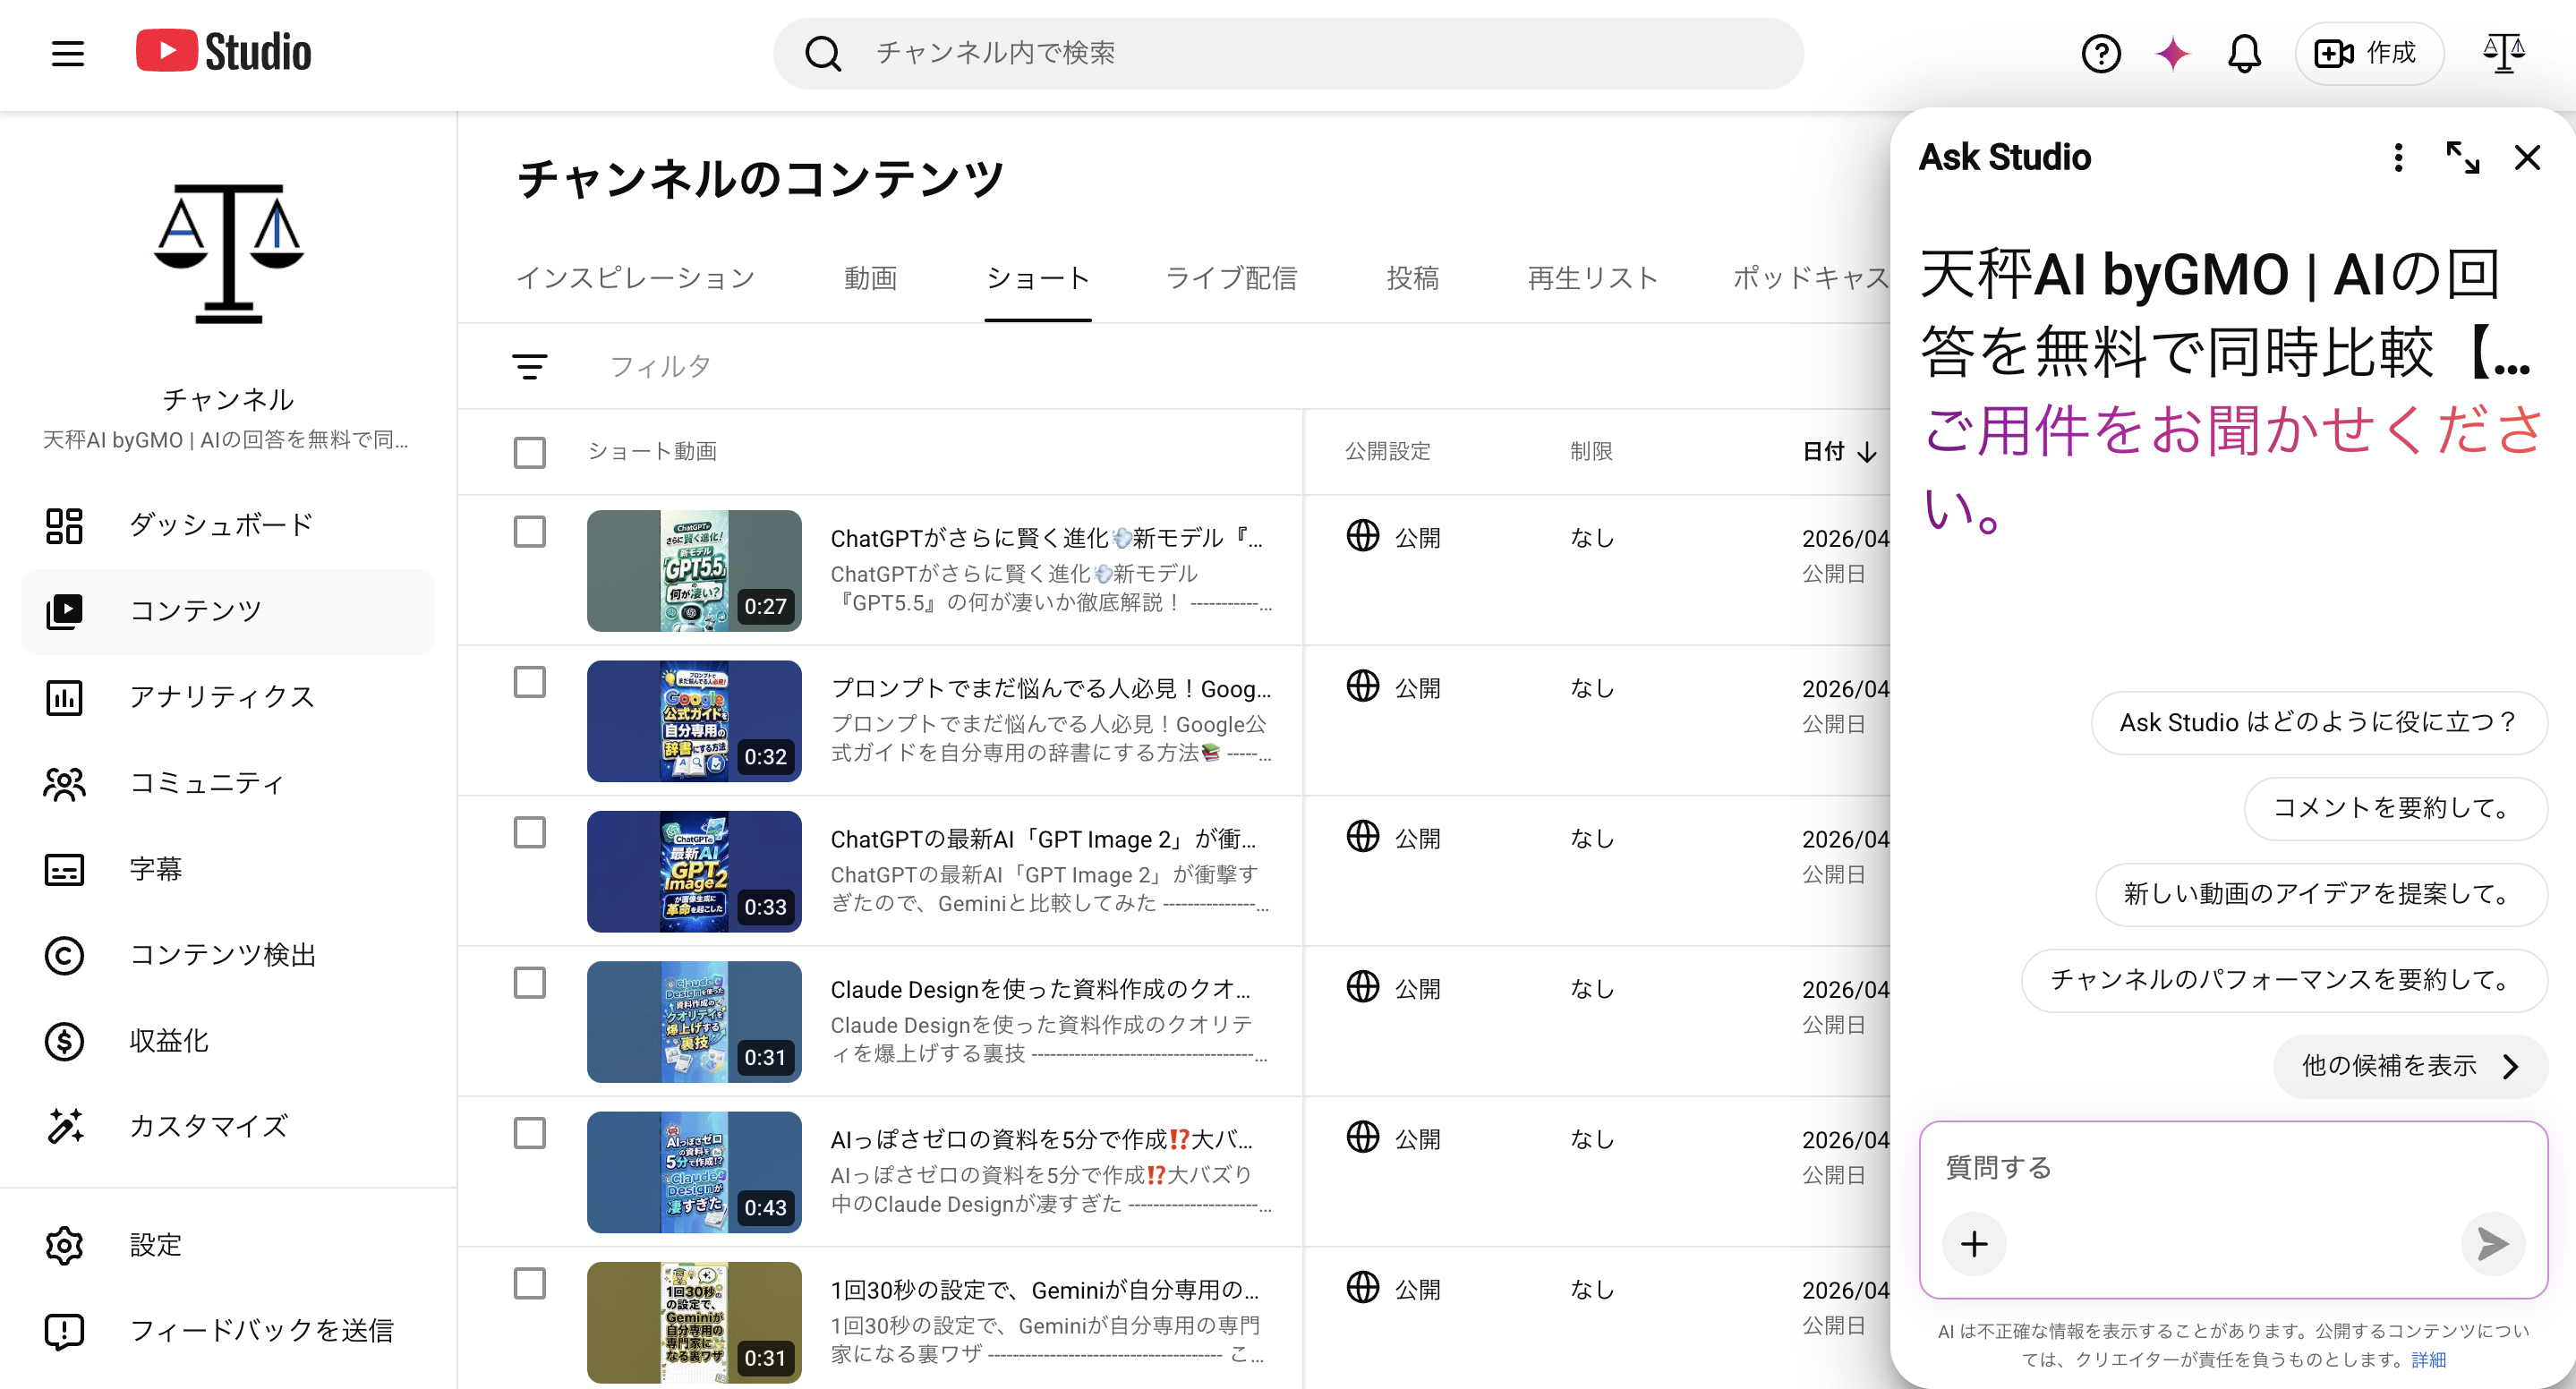Show other suggestions (他の候補を表示)
This screenshot has height=1389, width=2576.
[2410, 1066]
